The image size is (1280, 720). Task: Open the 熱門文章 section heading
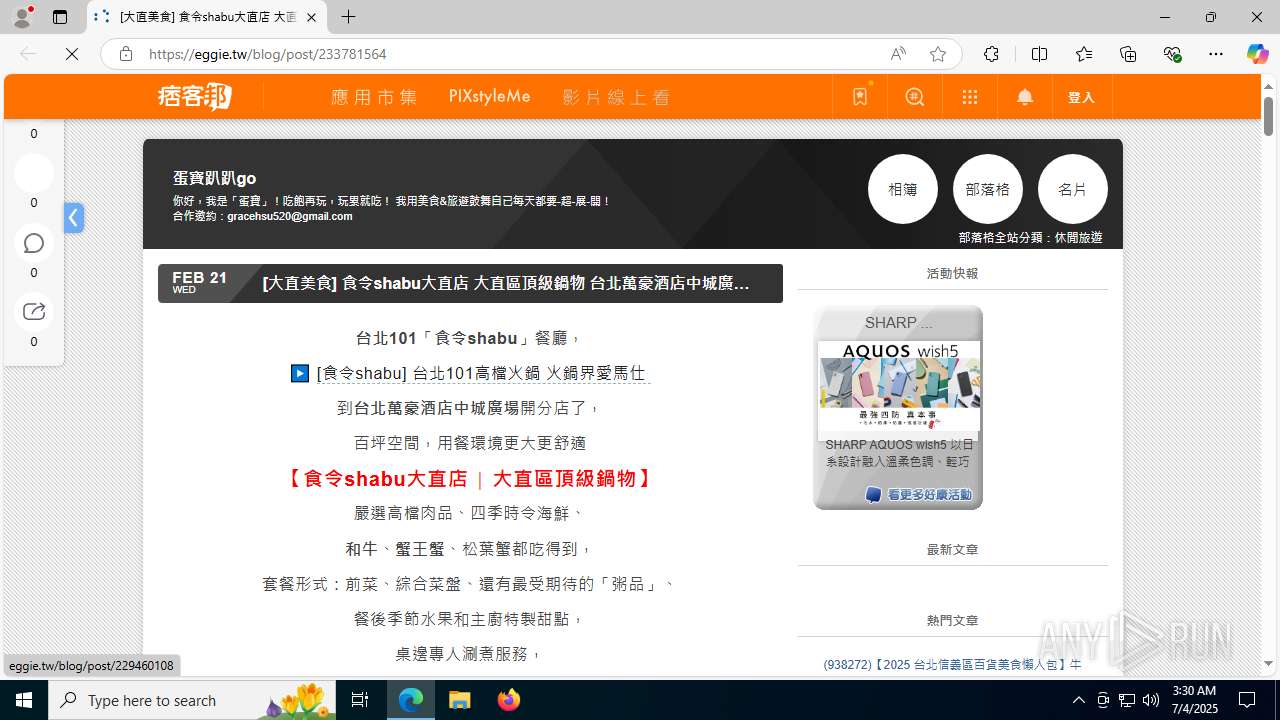point(952,620)
